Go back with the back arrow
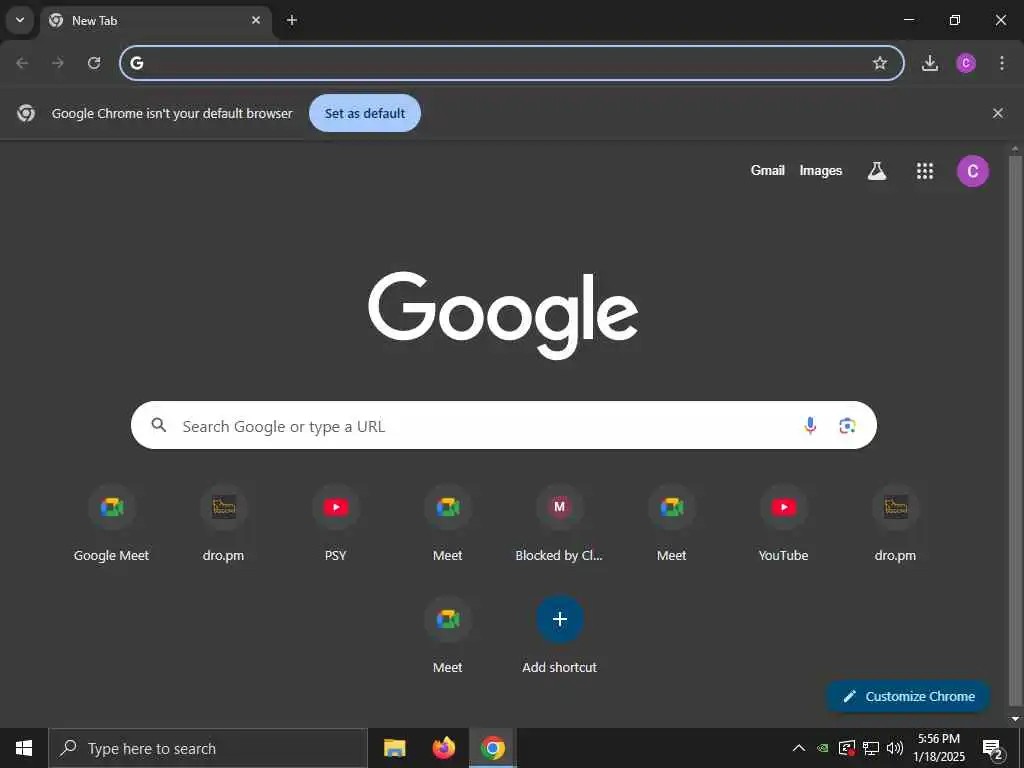The height and width of the screenshot is (768, 1024). pos(22,63)
